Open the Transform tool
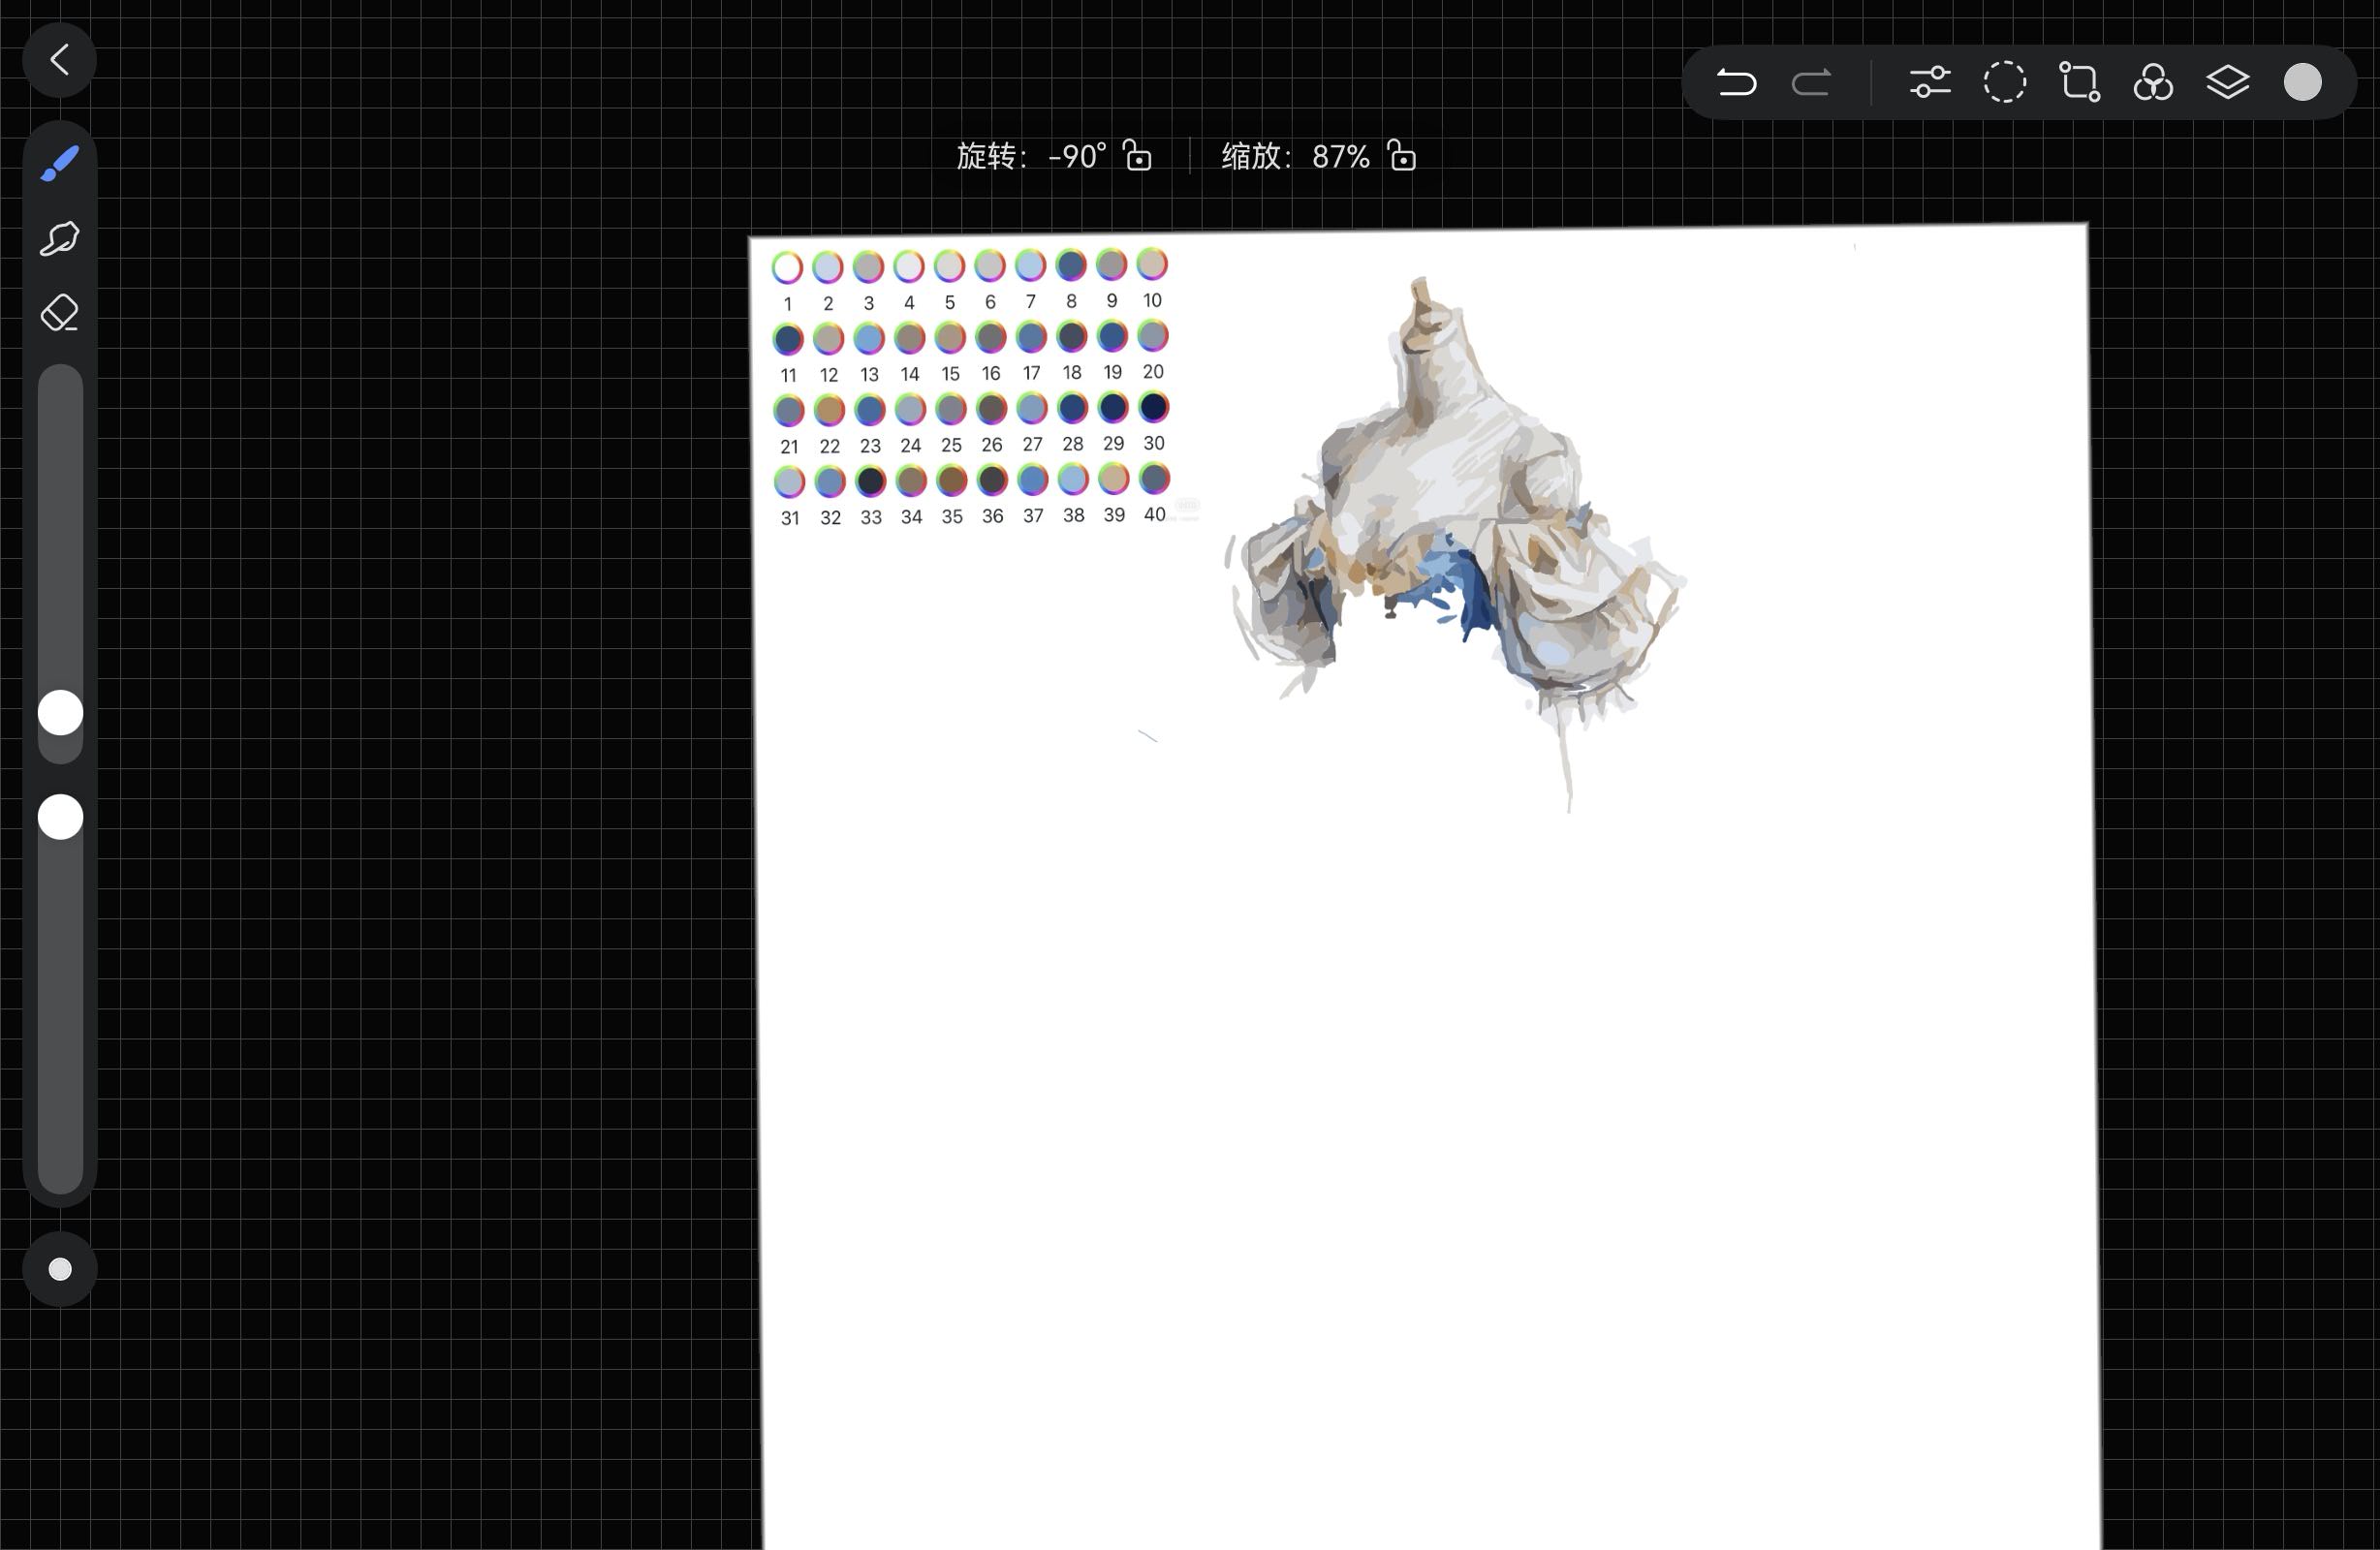Screen dimensions: 2380x1550 pos(2079,82)
